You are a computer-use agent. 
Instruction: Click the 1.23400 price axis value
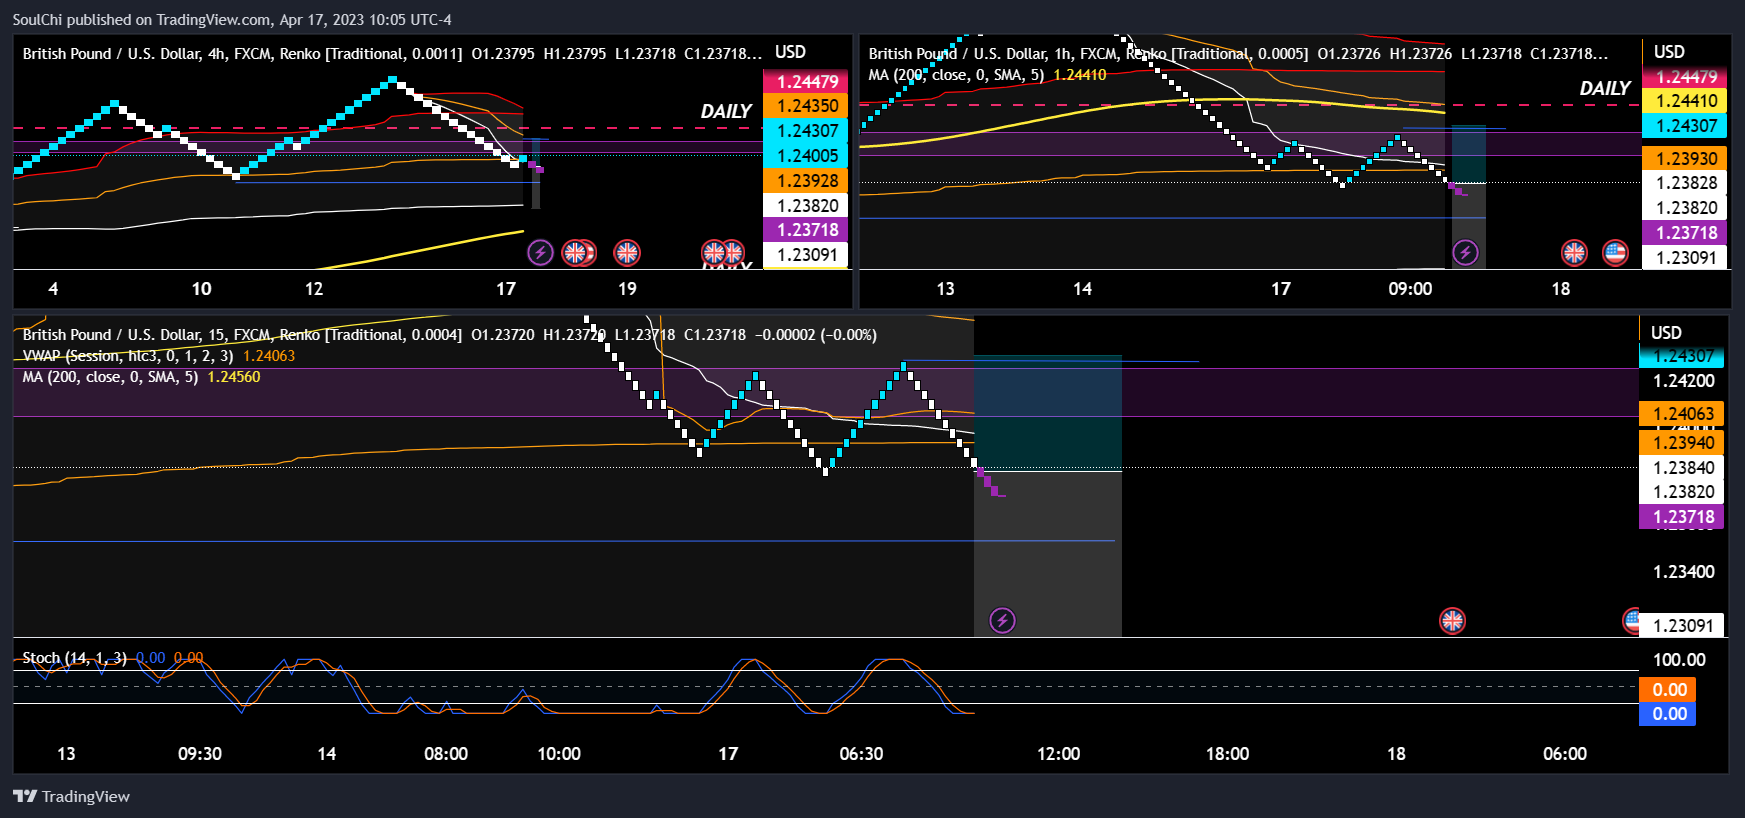click(1683, 572)
